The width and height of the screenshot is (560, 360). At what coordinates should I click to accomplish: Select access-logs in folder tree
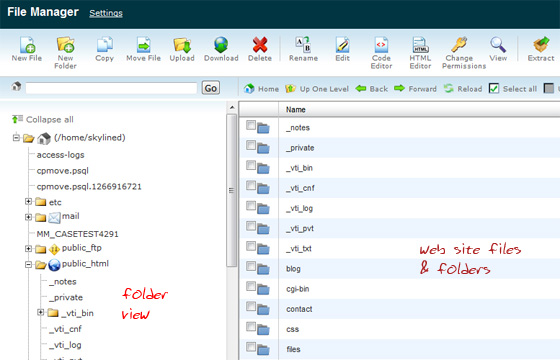coord(60,155)
